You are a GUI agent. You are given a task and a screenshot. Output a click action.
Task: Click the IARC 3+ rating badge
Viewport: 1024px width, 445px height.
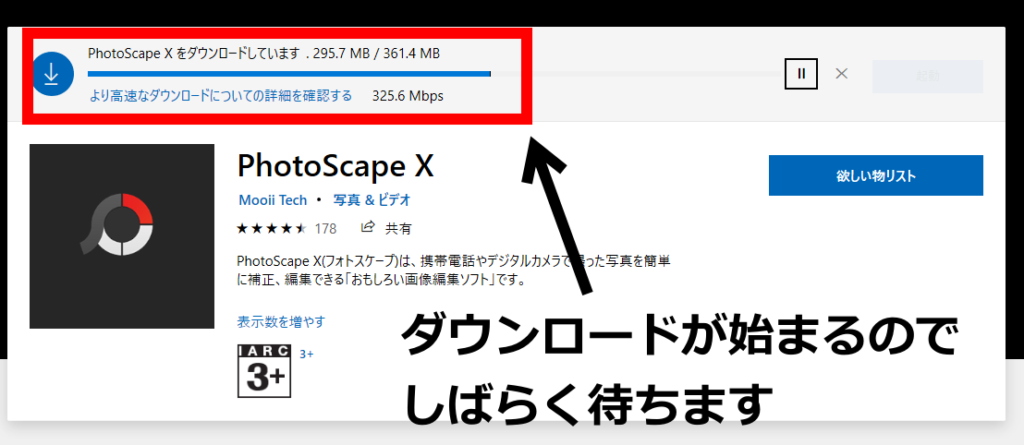point(262,371)
